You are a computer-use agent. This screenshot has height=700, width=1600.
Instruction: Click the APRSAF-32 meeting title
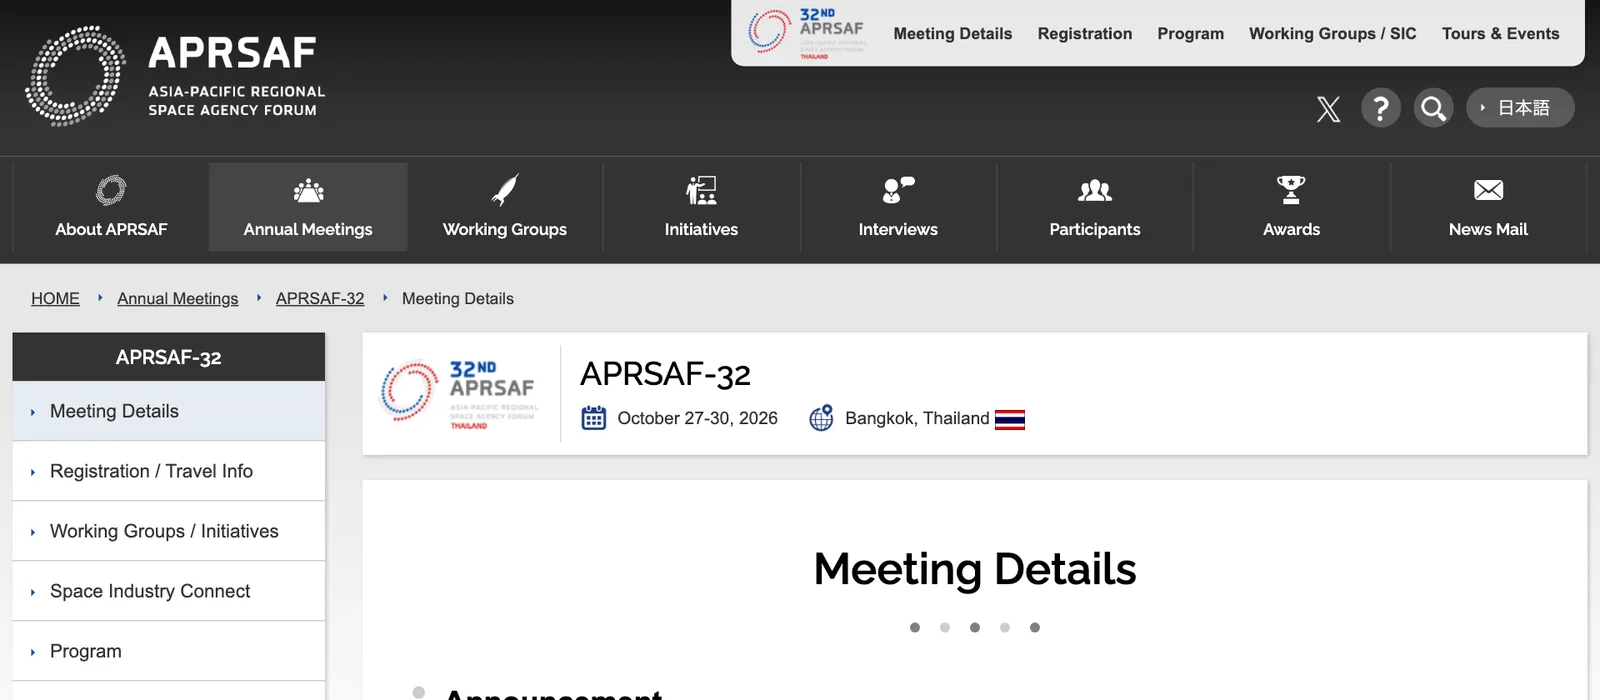pyautogui.click(x=665, y=374)
